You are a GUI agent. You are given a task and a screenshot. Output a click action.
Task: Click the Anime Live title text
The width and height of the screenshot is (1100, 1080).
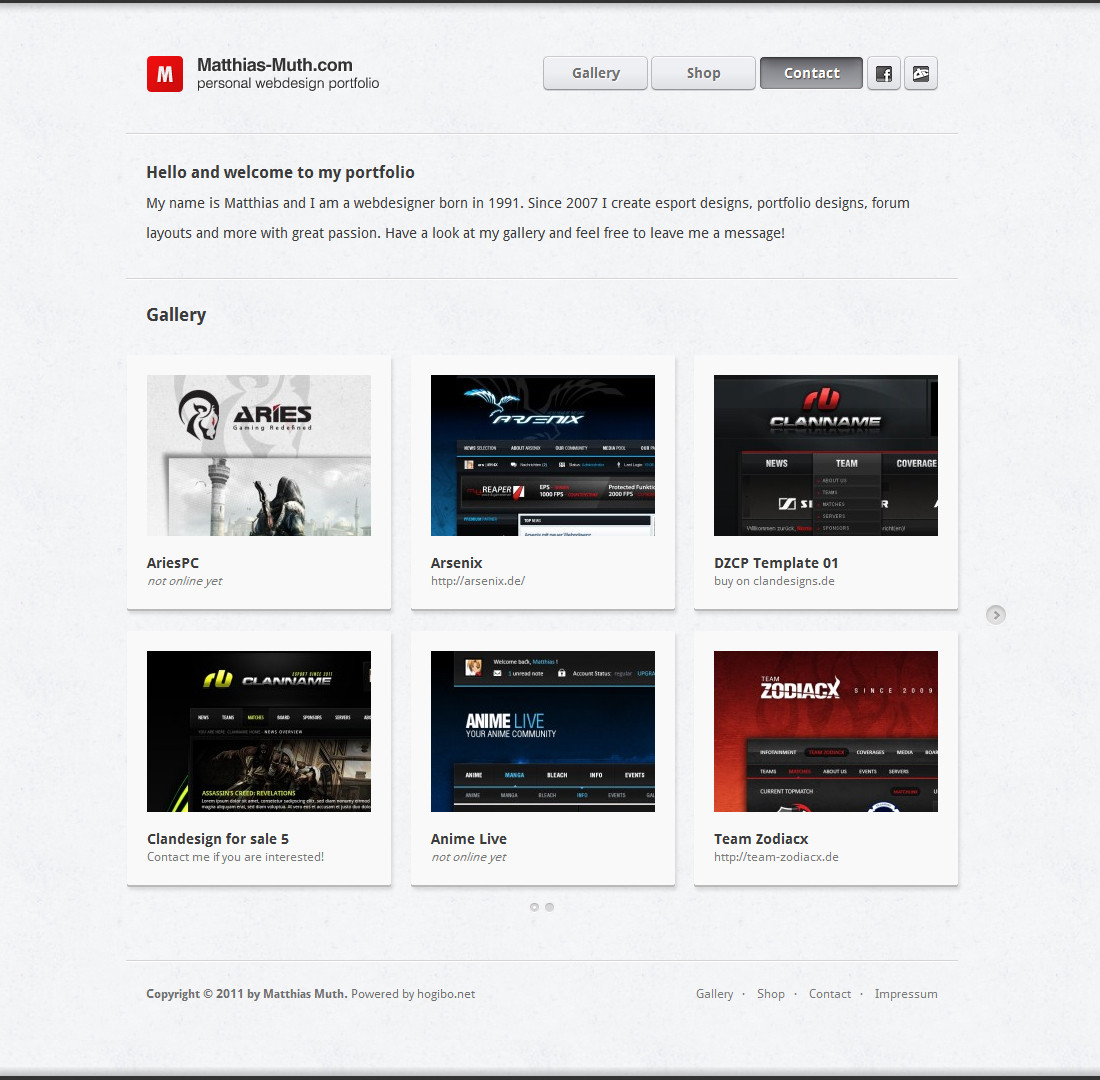(x=469, y=839)
